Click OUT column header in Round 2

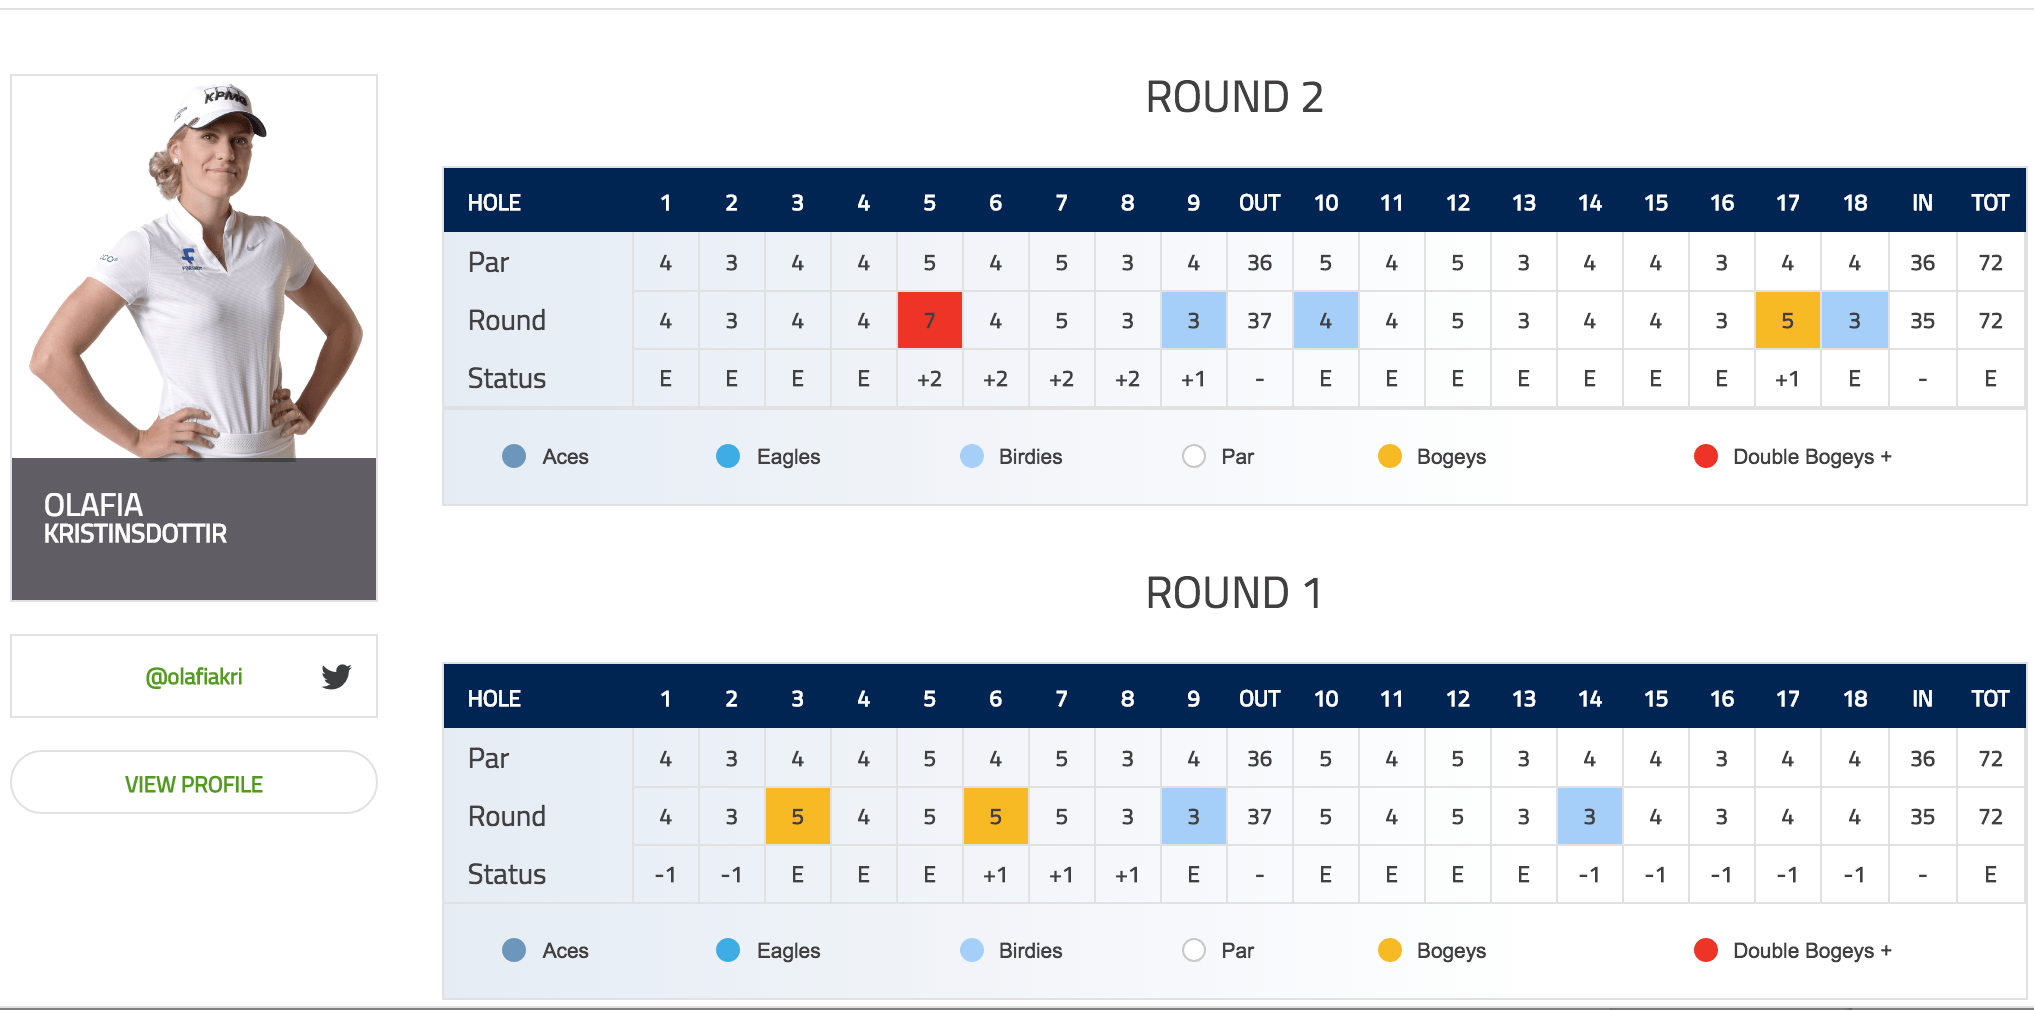(1259, 203)
